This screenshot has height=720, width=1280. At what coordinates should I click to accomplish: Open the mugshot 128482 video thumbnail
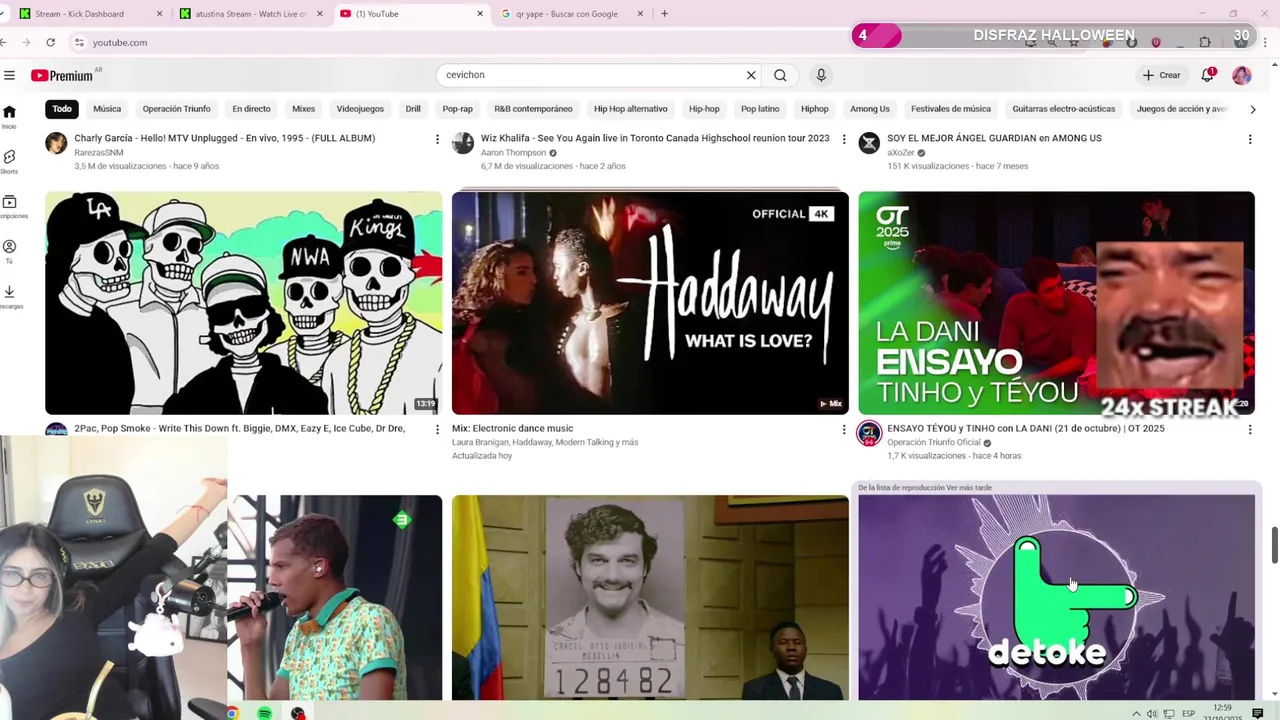(x=650, y=598)
